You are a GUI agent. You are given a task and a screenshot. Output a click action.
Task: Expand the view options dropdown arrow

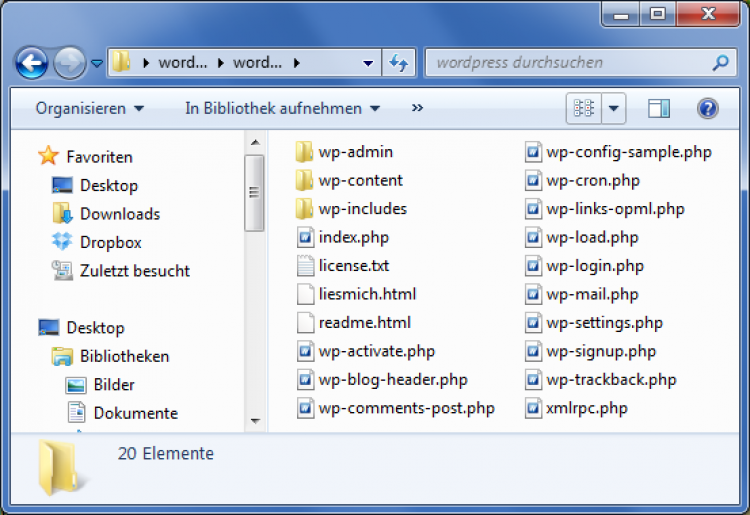point(613,108)
